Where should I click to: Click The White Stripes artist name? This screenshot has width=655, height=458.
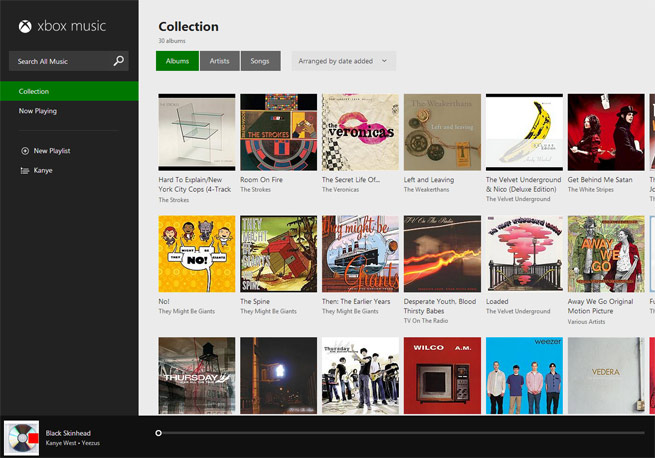click(591, 190)
